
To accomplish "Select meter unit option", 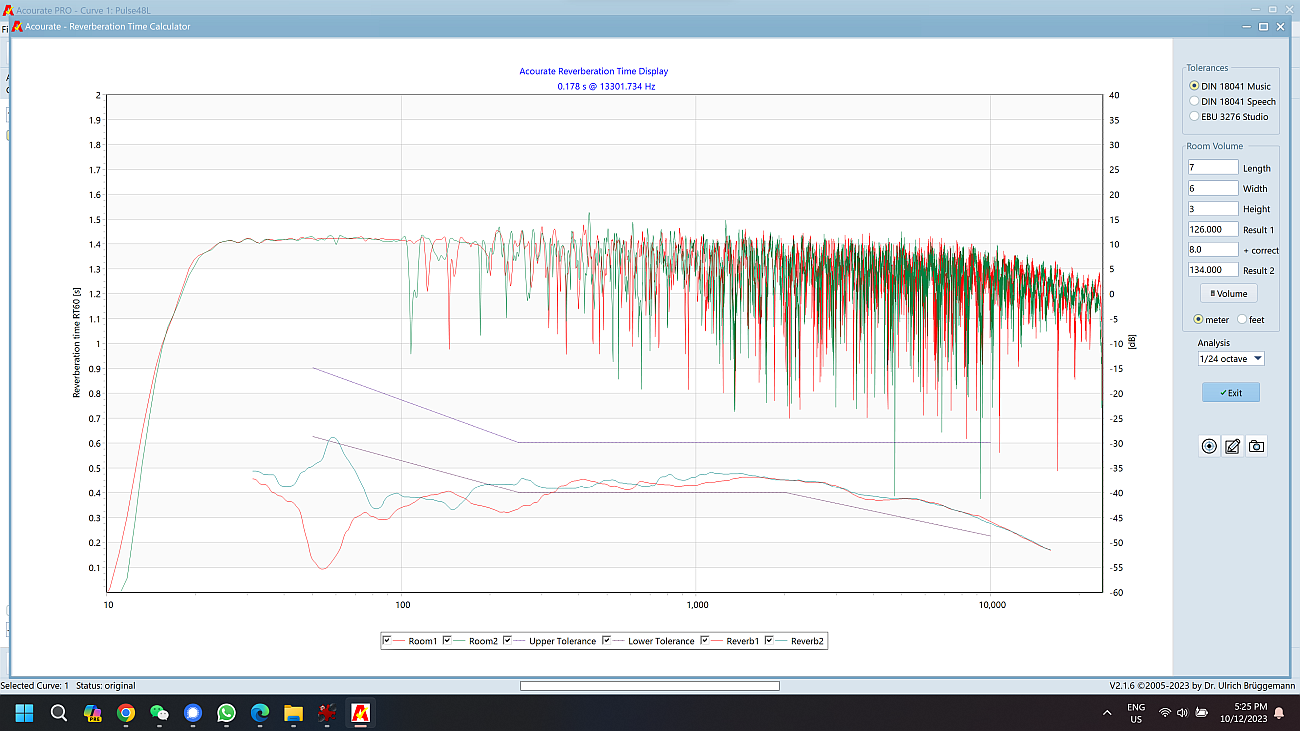I will tap(1199, 320).
